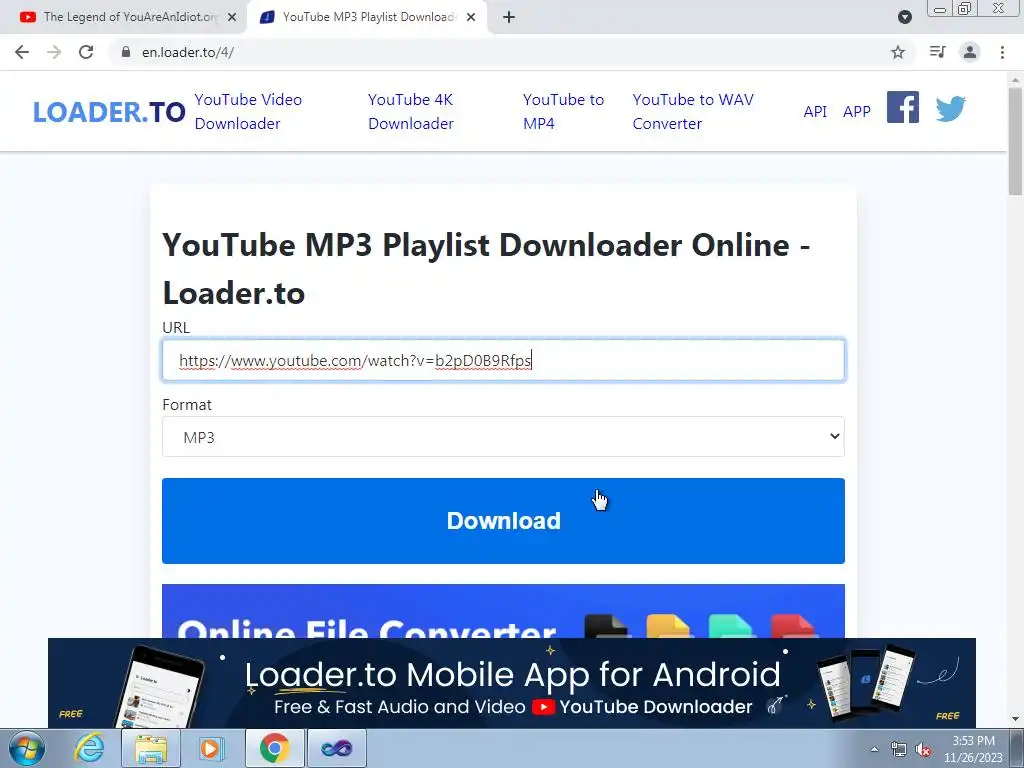Viewport: 1024px width, 768px height.
Task: Open the Chrome profile avatar
Action: click(970, 52)
